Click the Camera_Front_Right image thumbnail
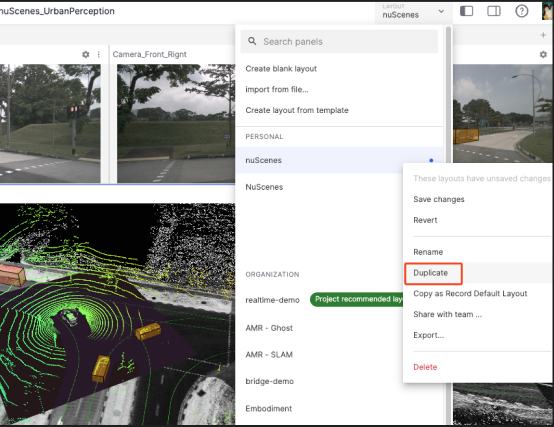554x427 pixels. click(176, 123)
